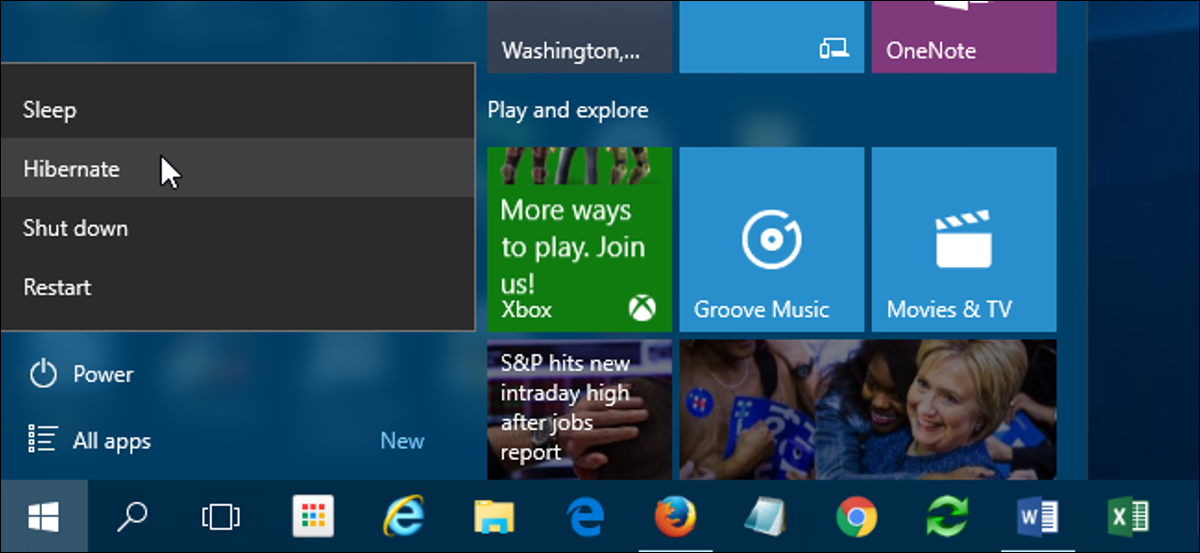Click the New label beside All apps
Screen dimensions: 1200x553
(x=402, y=440)
